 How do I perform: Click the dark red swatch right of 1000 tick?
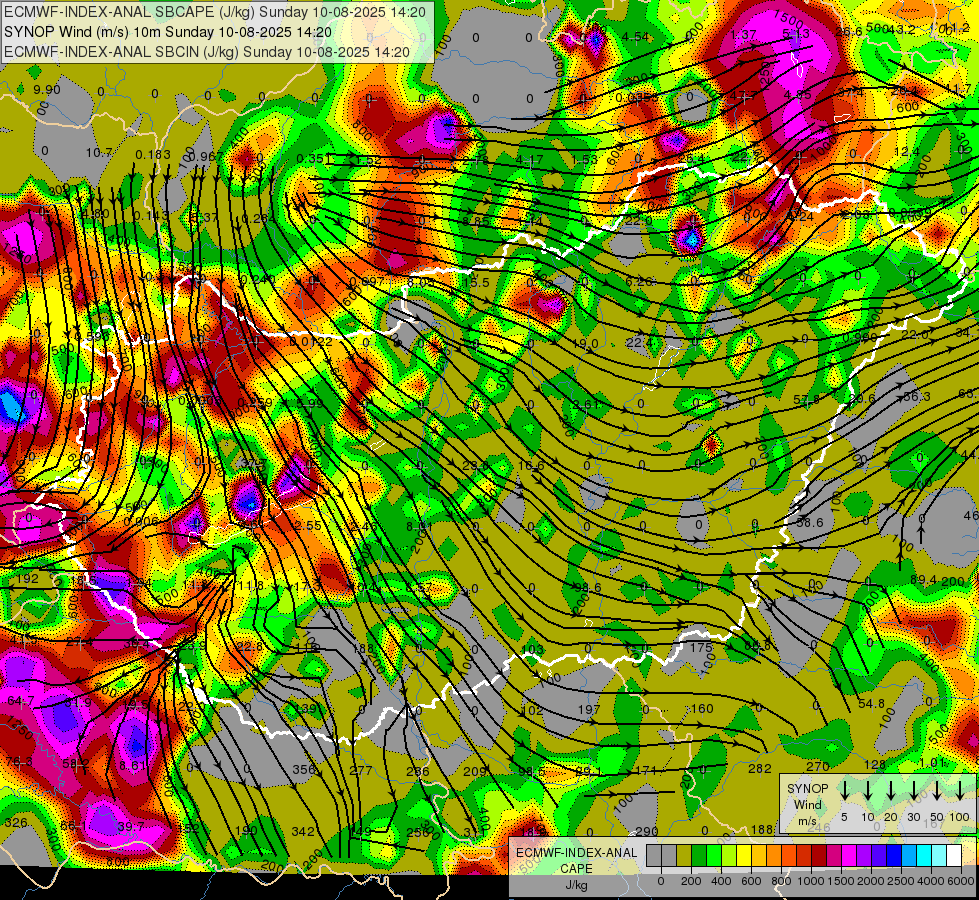(819, 856)
